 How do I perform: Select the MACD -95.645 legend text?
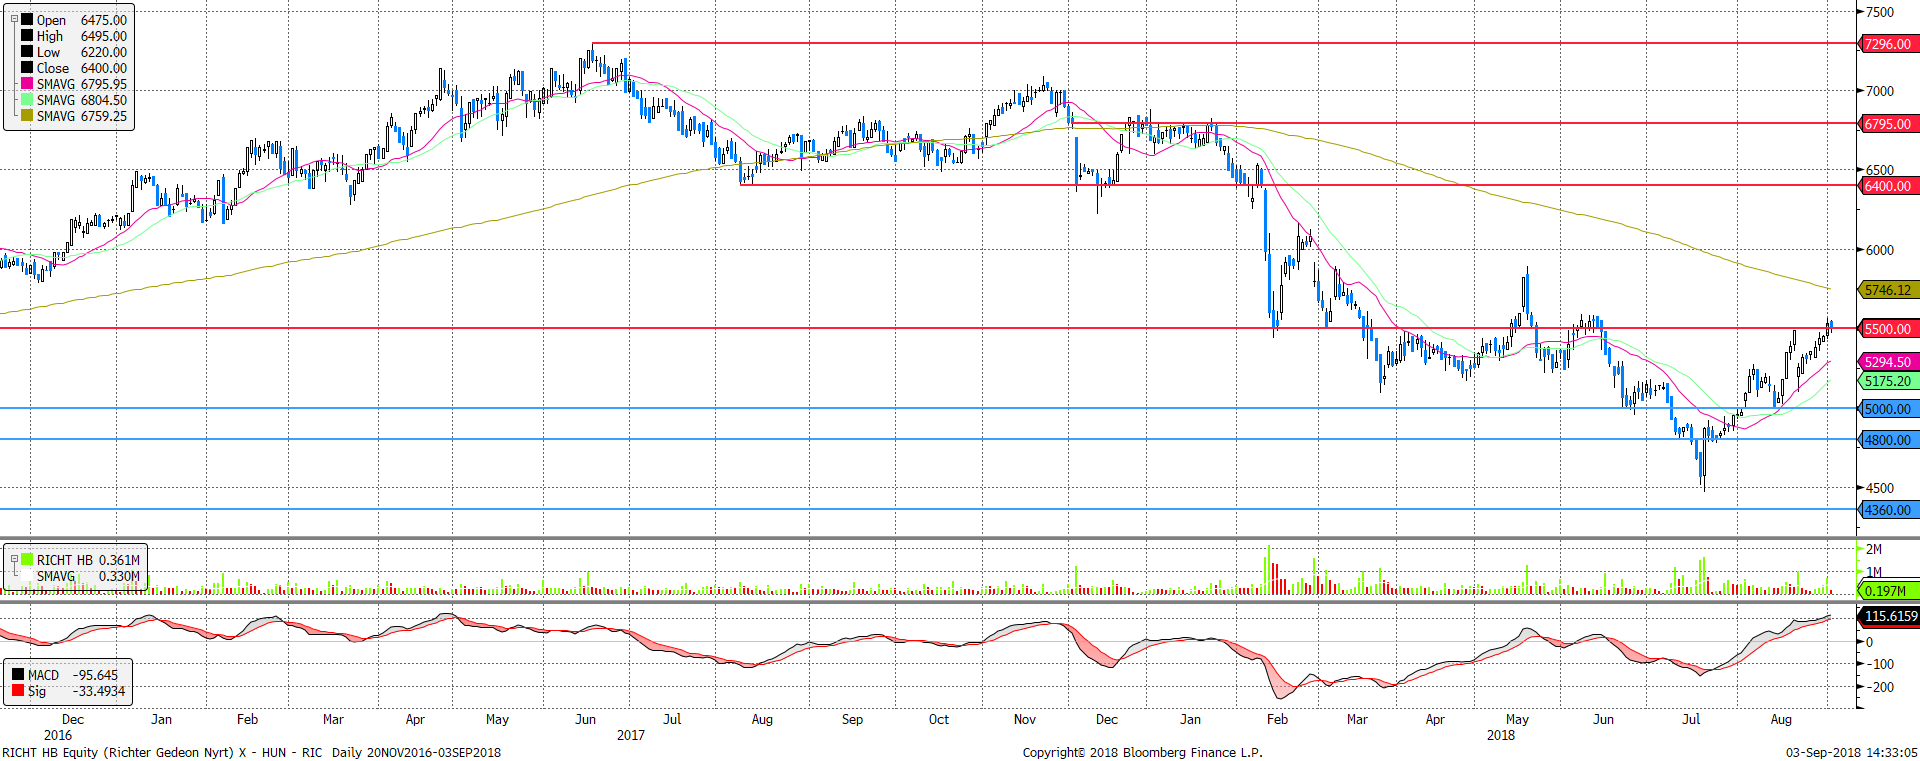pyautogui.click(x=73, y=675)
